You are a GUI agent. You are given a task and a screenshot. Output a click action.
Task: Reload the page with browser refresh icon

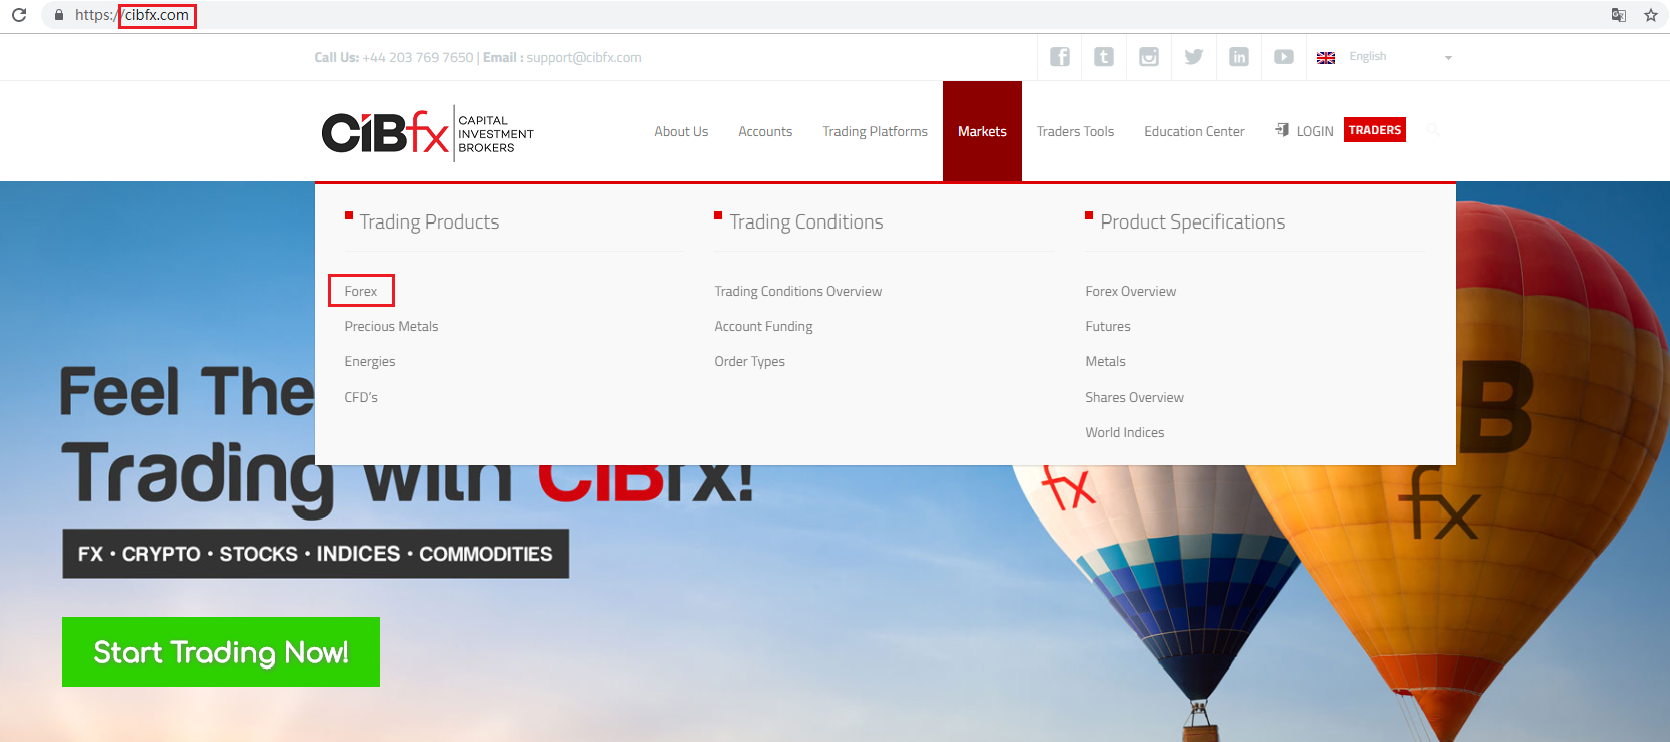[x=19, y=15]
